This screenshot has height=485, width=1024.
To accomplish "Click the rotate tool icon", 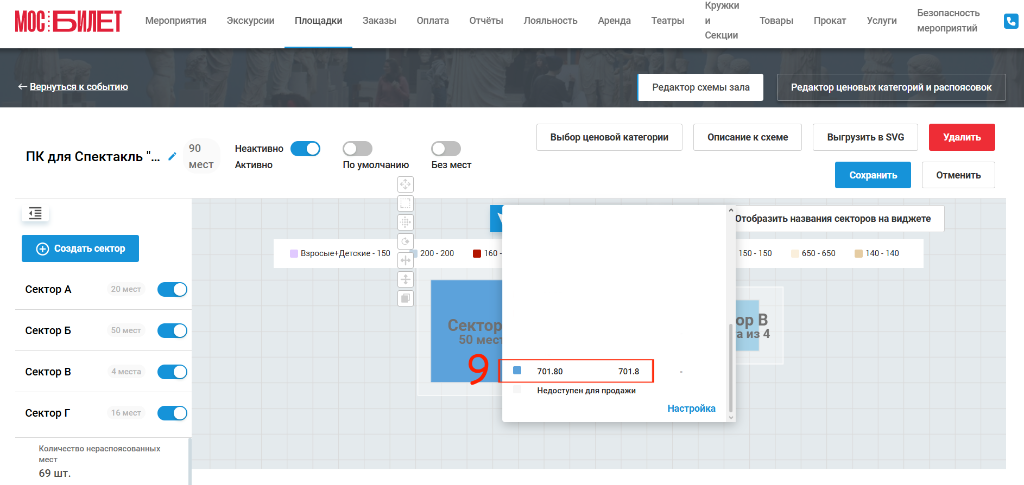I will click(x=405, y=241).
